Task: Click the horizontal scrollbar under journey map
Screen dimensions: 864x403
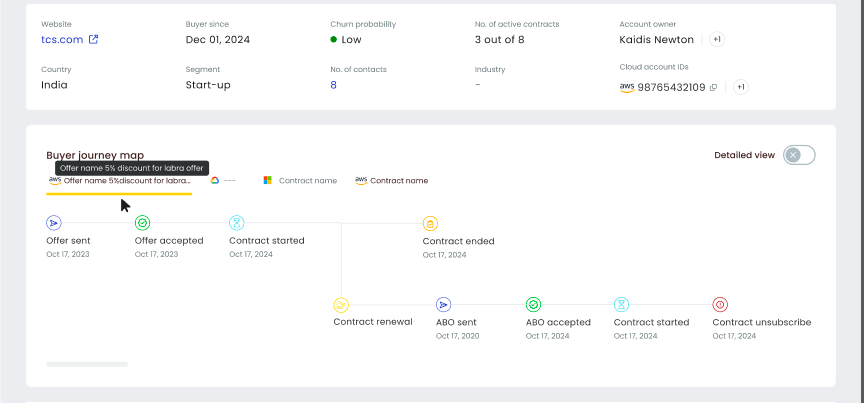Action: point(87,364)
